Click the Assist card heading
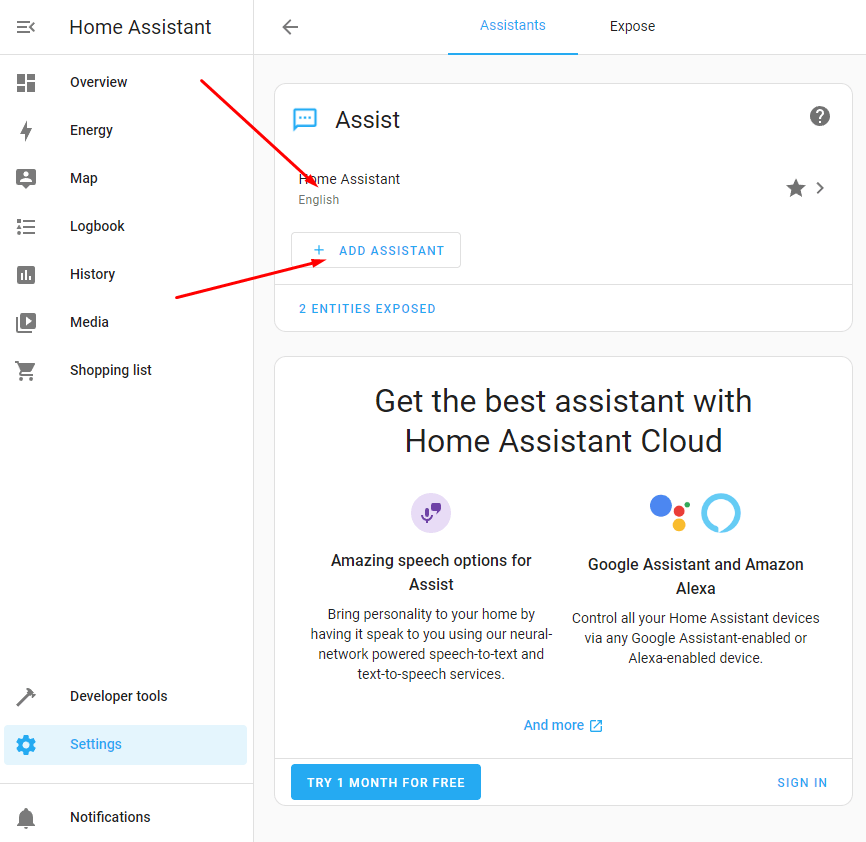 click(367, 120)
